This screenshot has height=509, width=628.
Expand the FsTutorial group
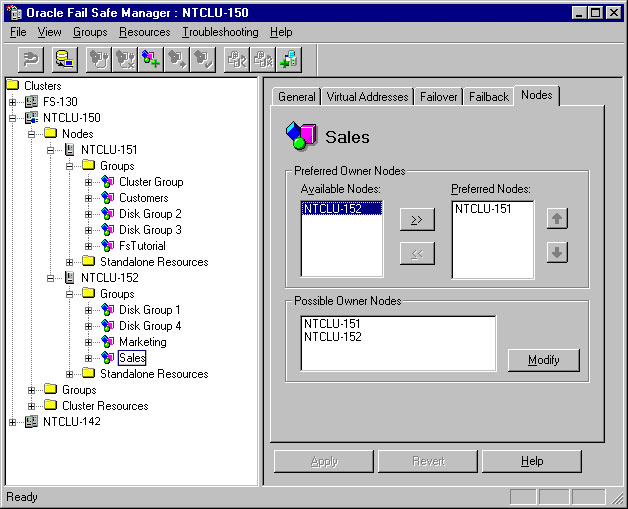[x=89, y=246]
